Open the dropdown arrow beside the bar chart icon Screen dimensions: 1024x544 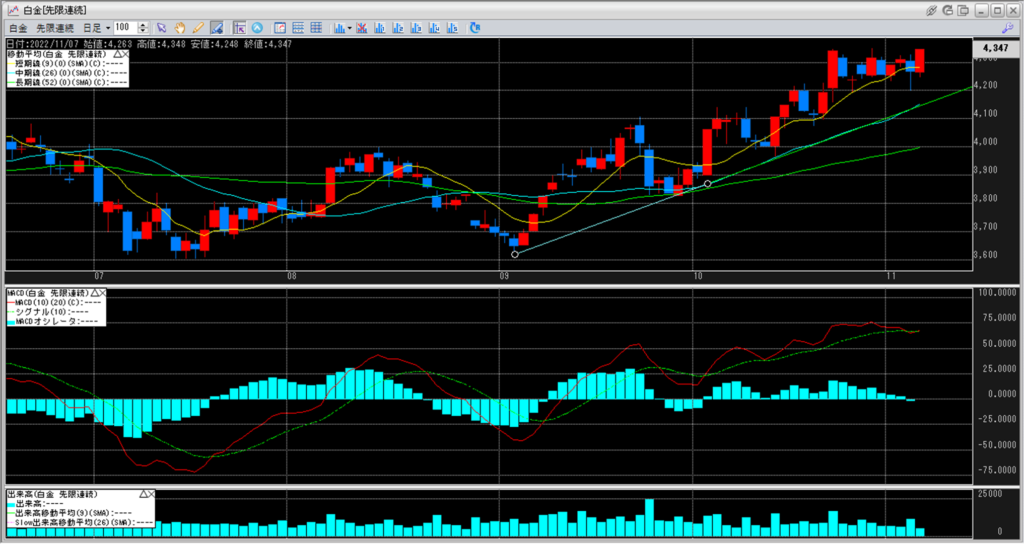point(349,28)
